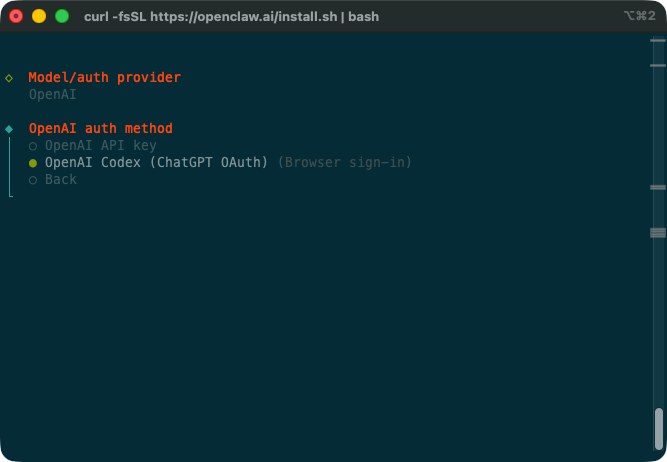Click the Browser sign-in hint text
This screenshot has width=667, height=462.
click(x=344, y=163)
